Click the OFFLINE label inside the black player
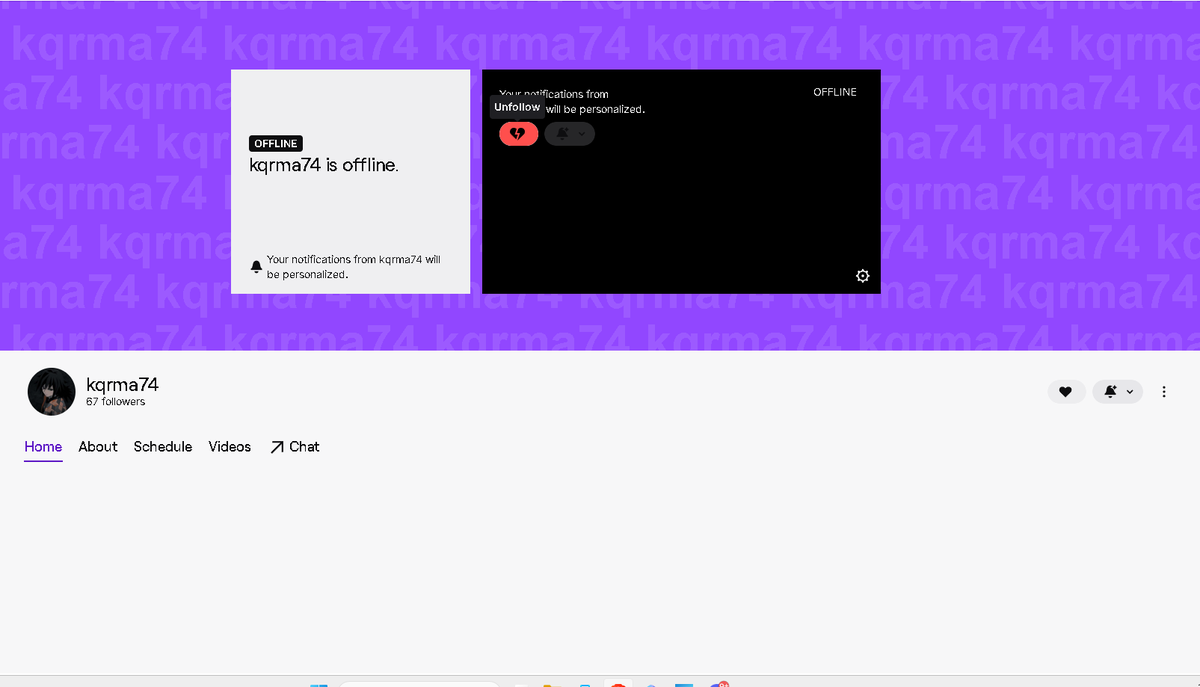Screen dimensions: 1200x687 [x=835, y=92]
